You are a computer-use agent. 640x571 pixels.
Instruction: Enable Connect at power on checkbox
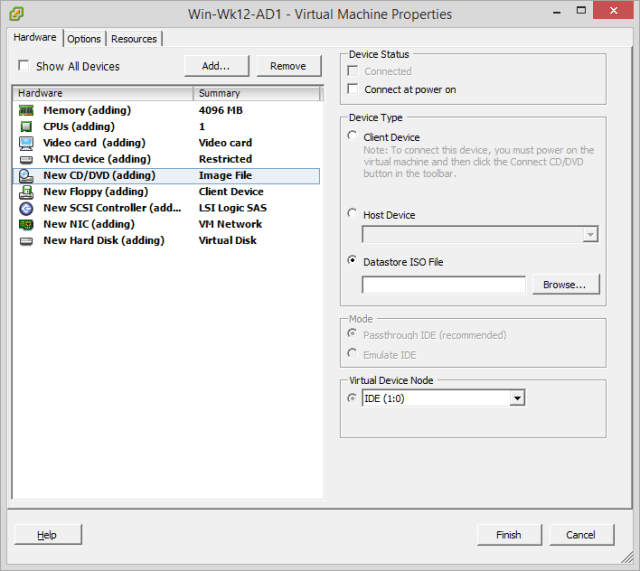(353, 89)
